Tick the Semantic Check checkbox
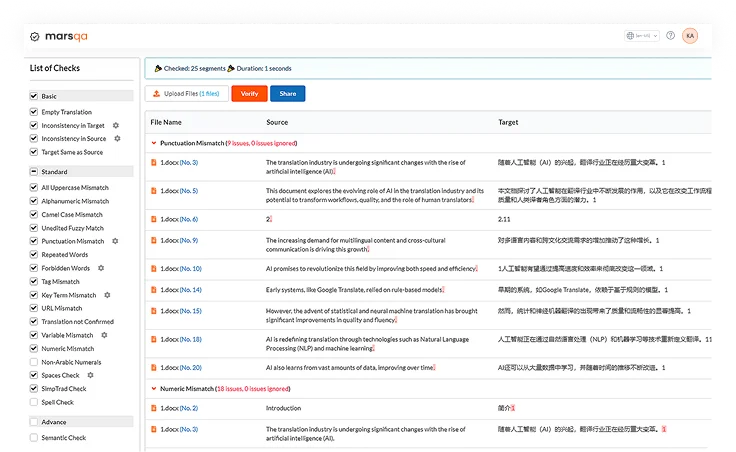Screen dimensions: 736x452 pyautogui.click(x=35, y=437)
